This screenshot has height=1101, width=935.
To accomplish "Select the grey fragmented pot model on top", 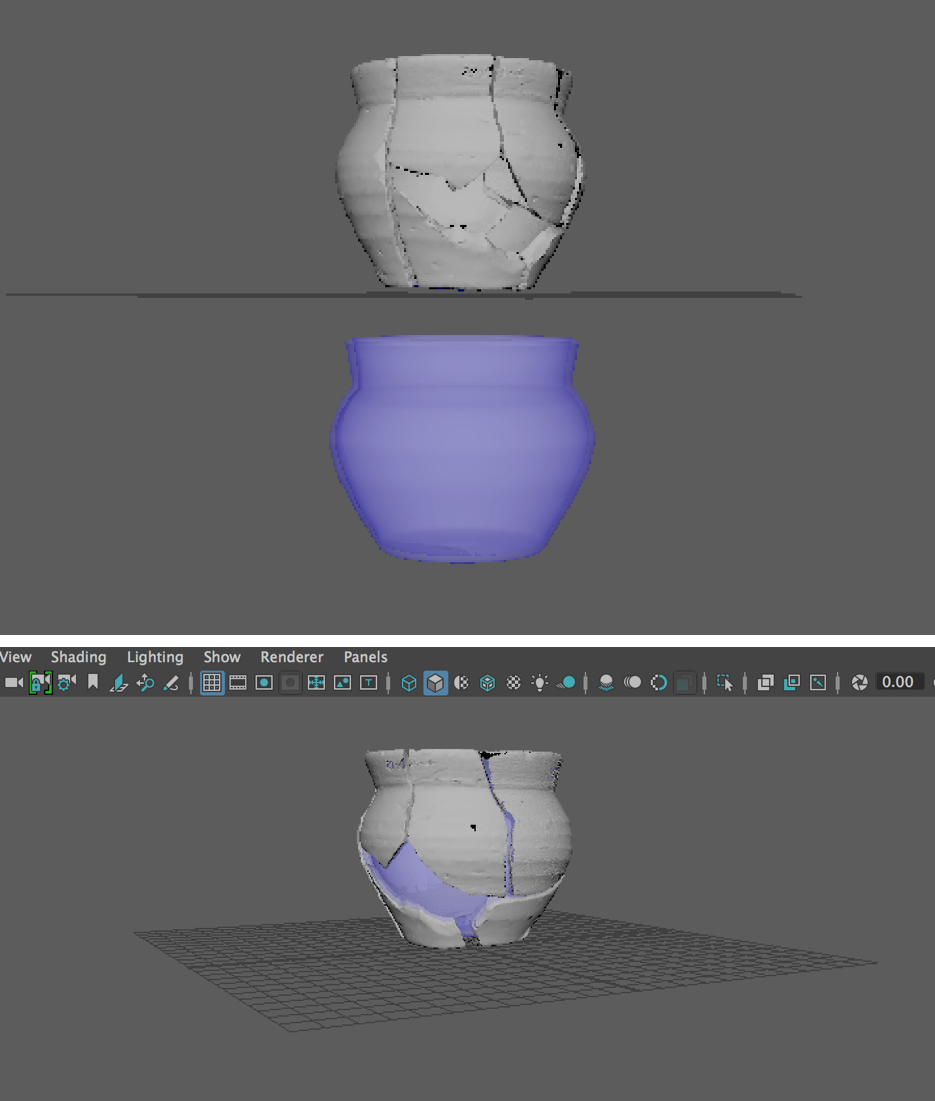I will click(x=460, y=172).
